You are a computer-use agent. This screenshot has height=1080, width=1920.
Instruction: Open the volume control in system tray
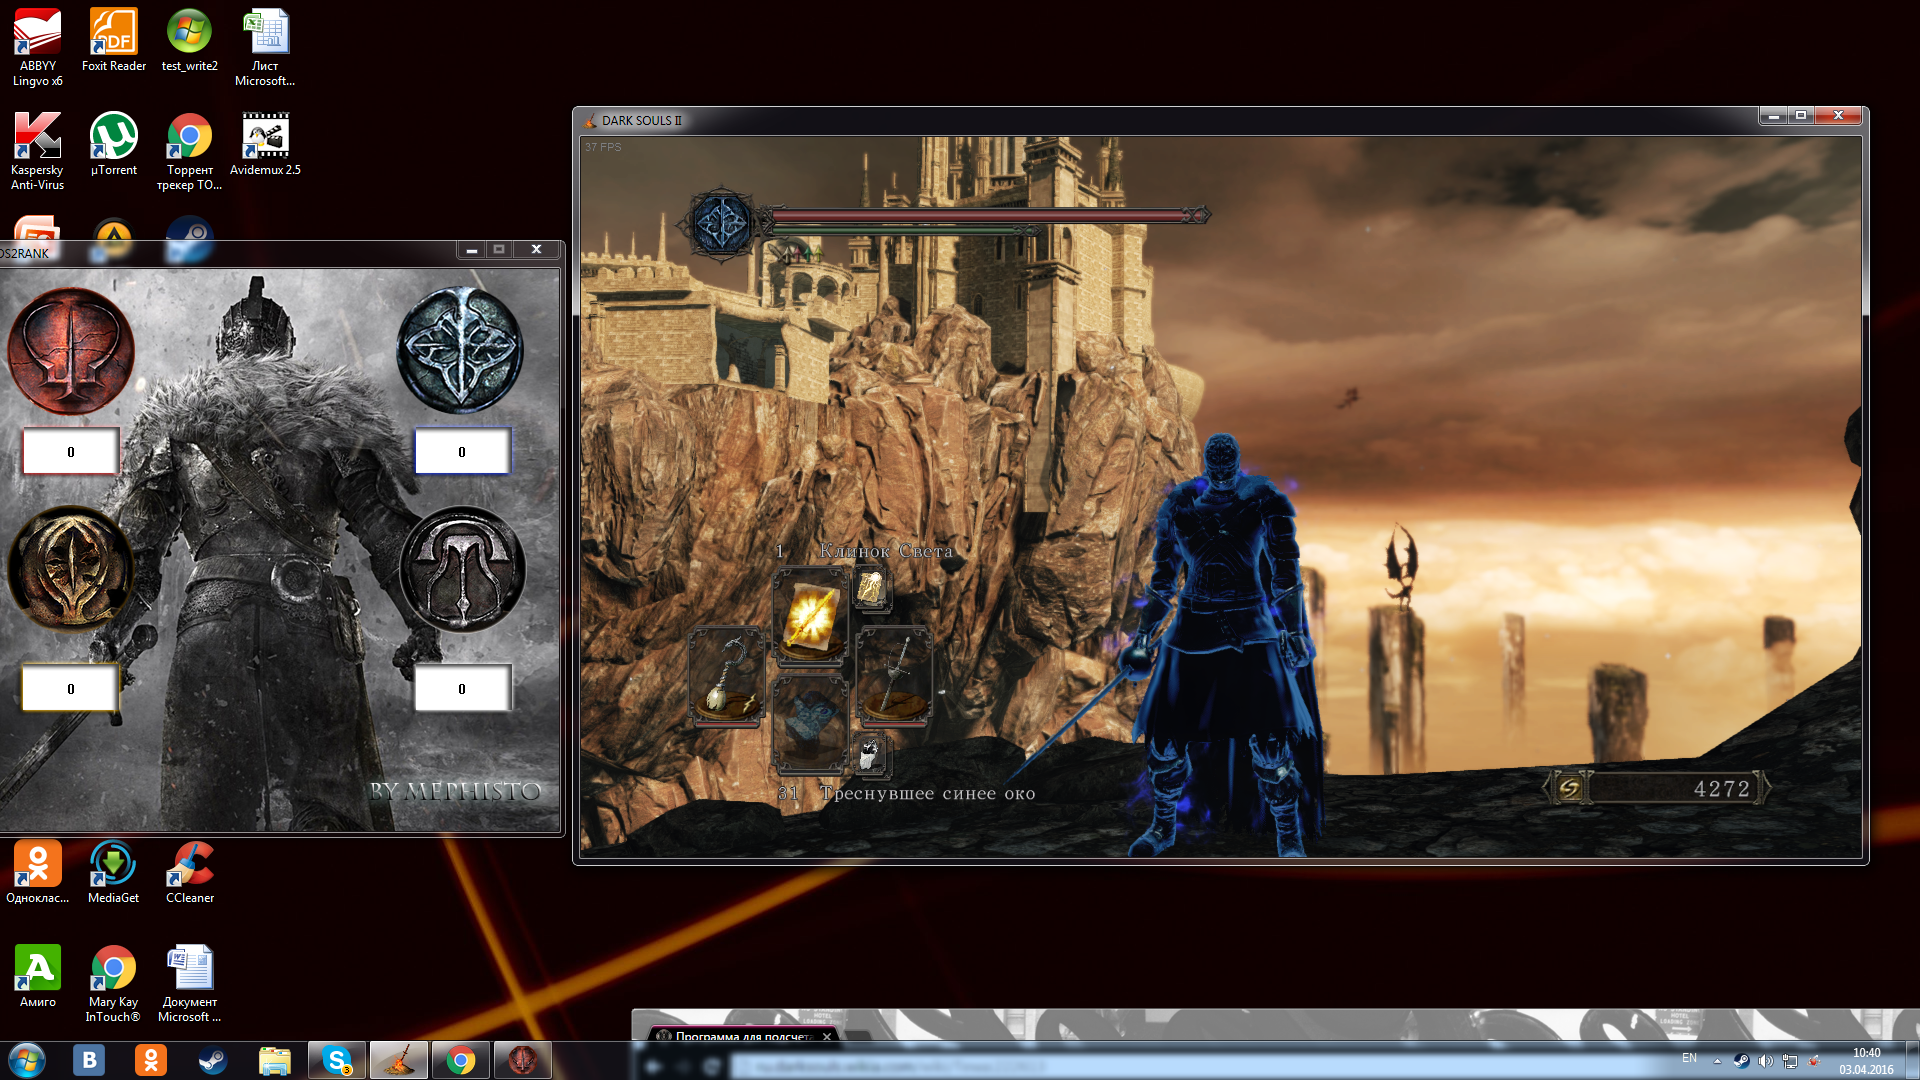click(x=1765, y=1061)
